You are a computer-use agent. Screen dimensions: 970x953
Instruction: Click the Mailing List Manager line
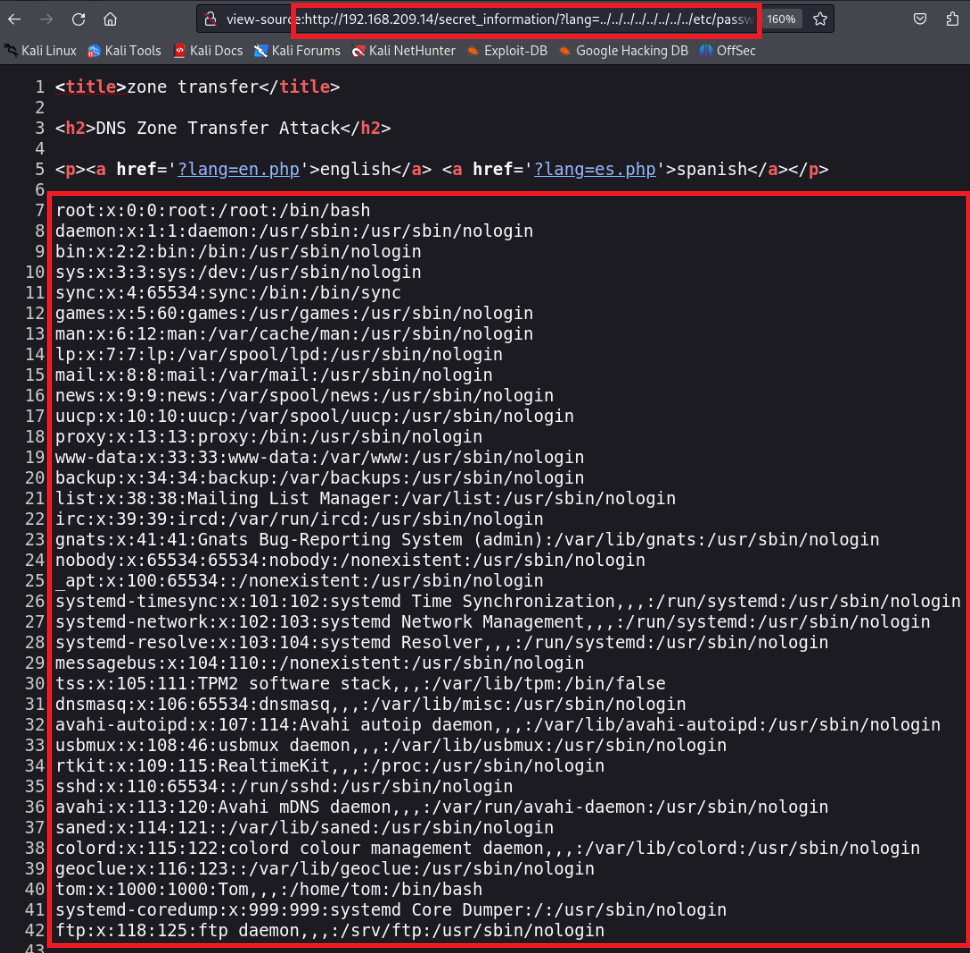(365, 498)
